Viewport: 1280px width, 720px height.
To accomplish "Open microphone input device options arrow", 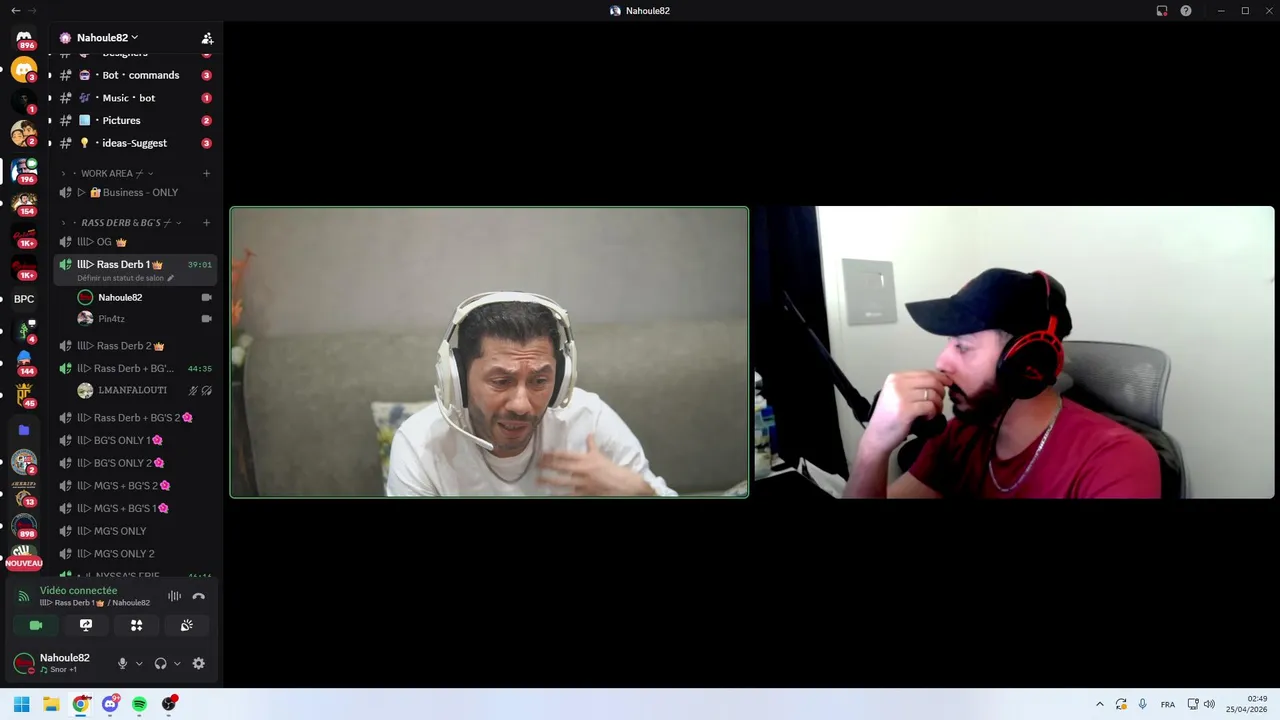I will pos(139,663).
